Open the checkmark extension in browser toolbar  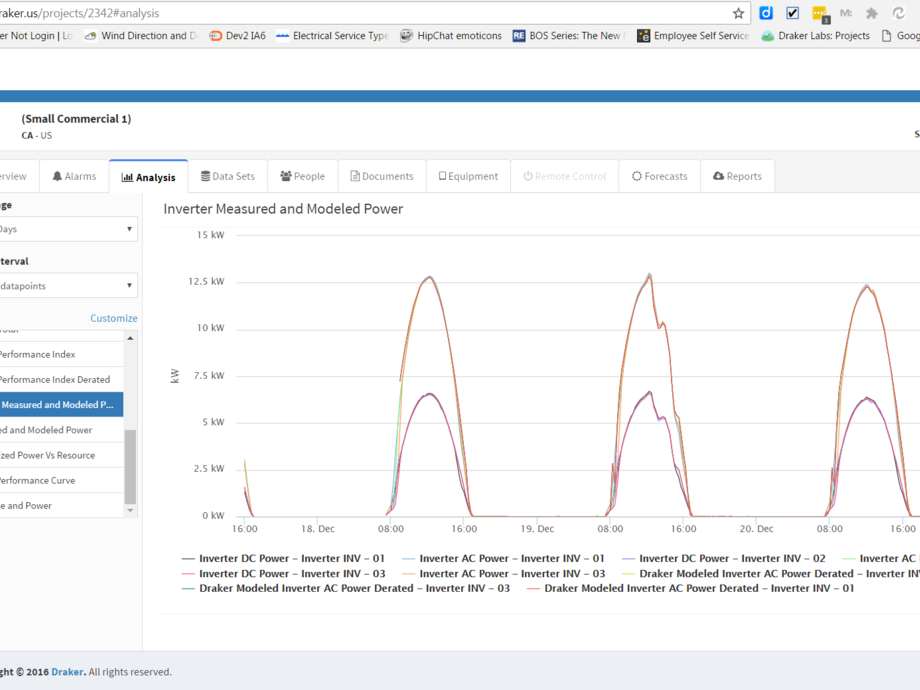[x=793, y=13]
